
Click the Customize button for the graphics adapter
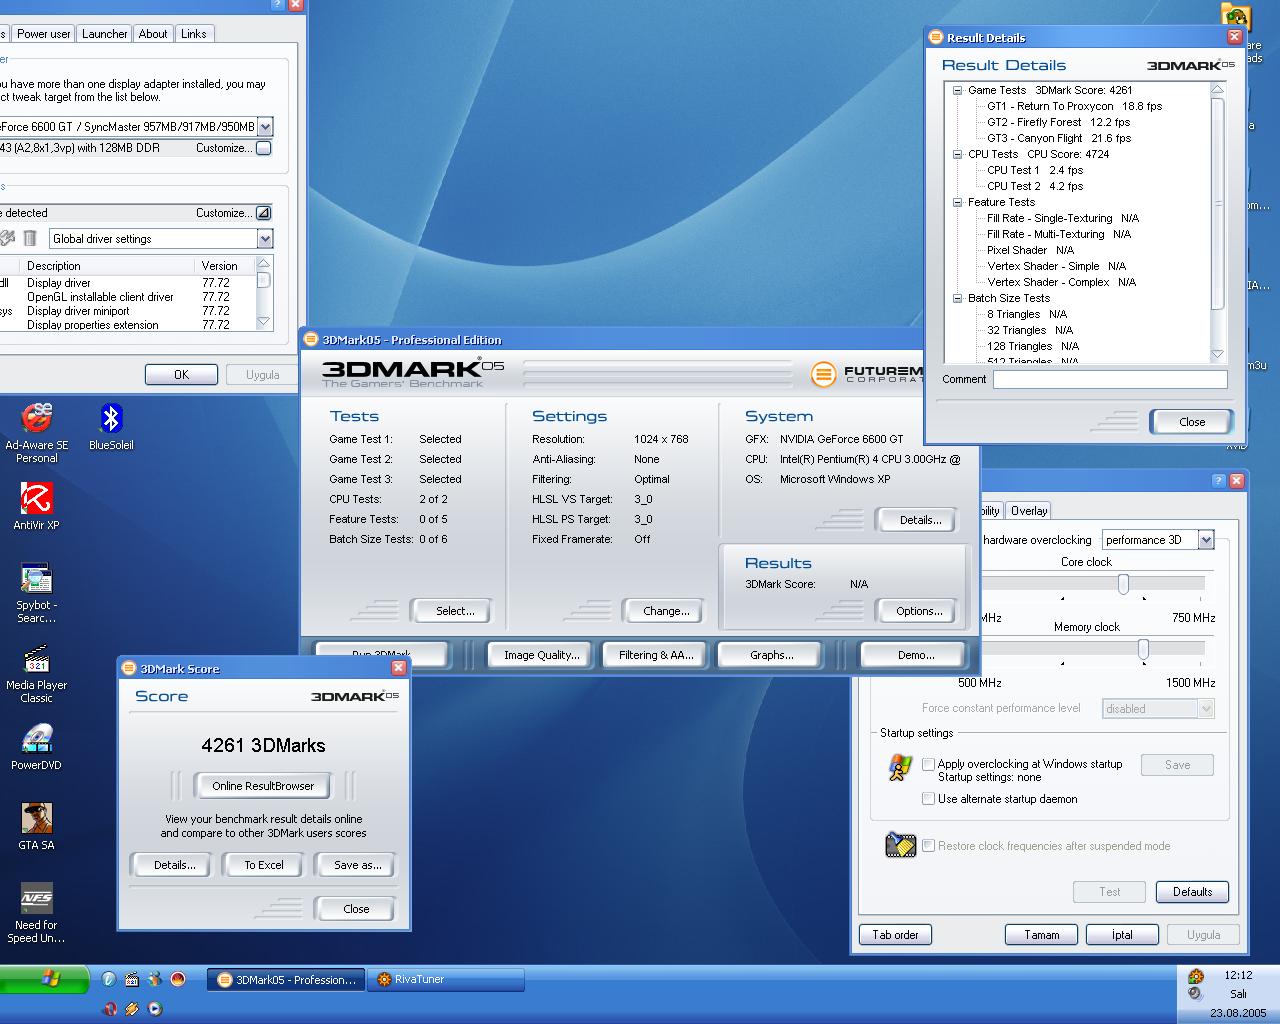264,148
